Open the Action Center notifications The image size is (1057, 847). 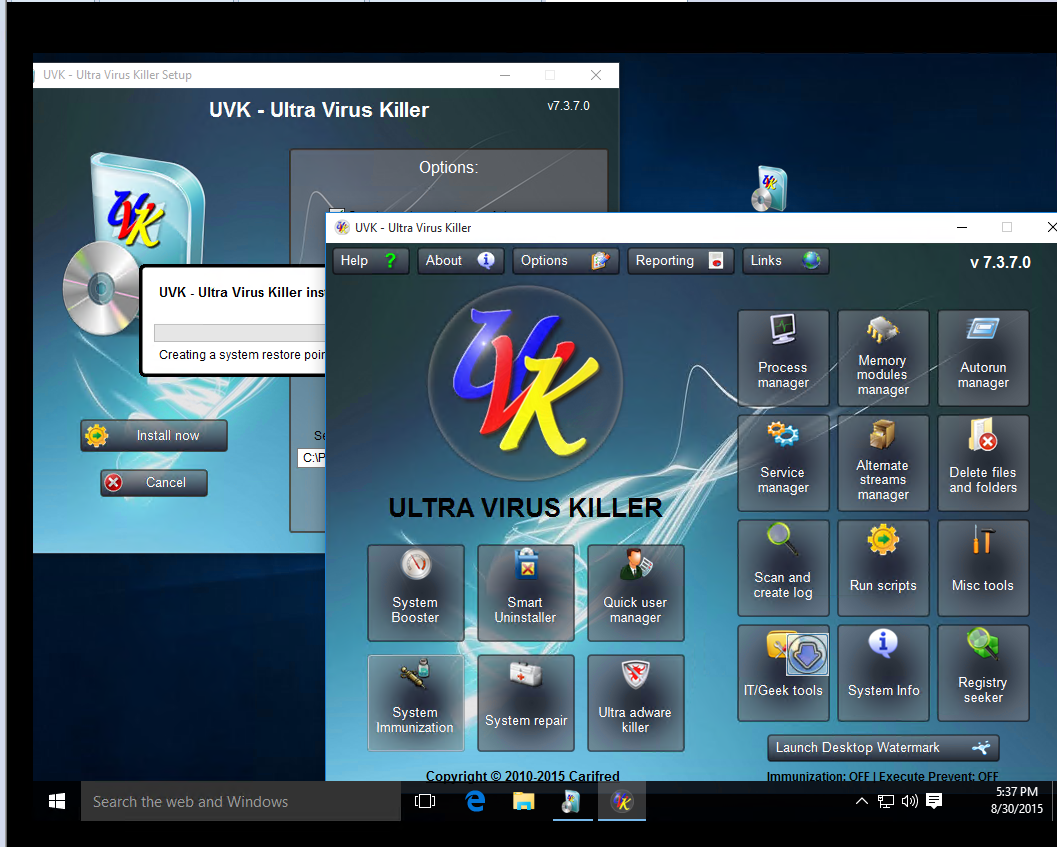click(x=934, y=801)
